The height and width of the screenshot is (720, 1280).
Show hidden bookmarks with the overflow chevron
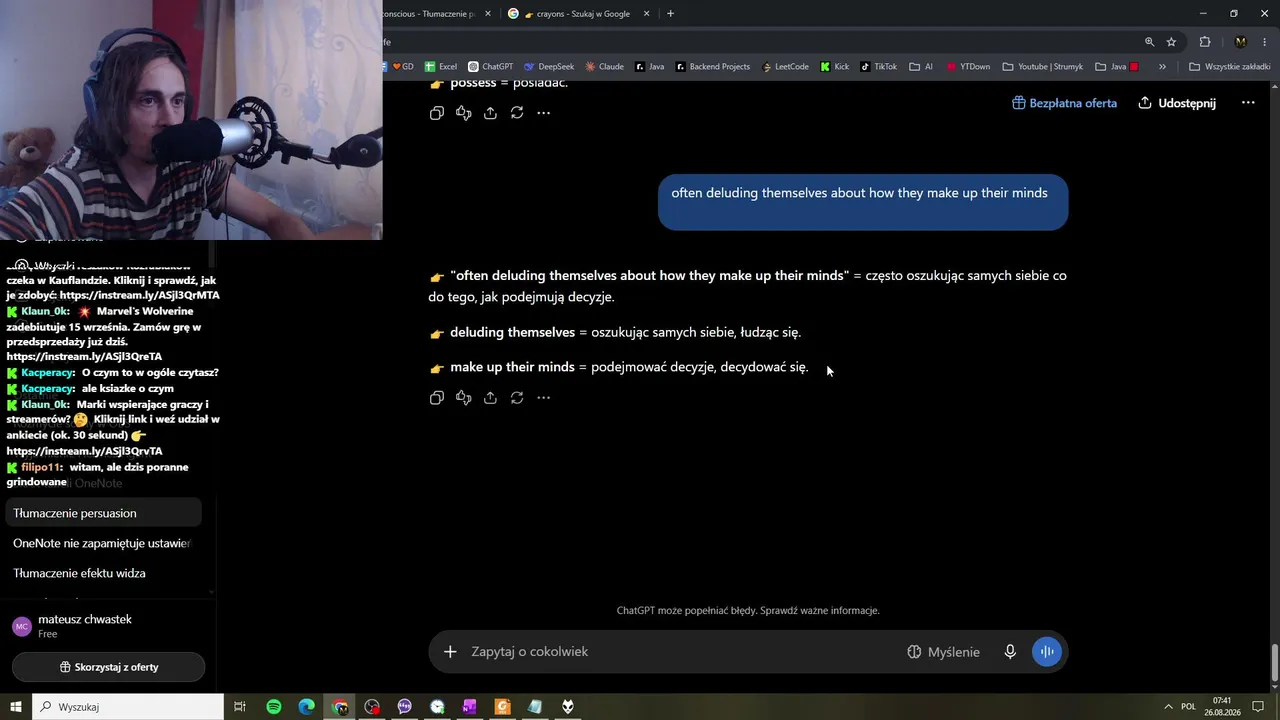[1162, 67]
